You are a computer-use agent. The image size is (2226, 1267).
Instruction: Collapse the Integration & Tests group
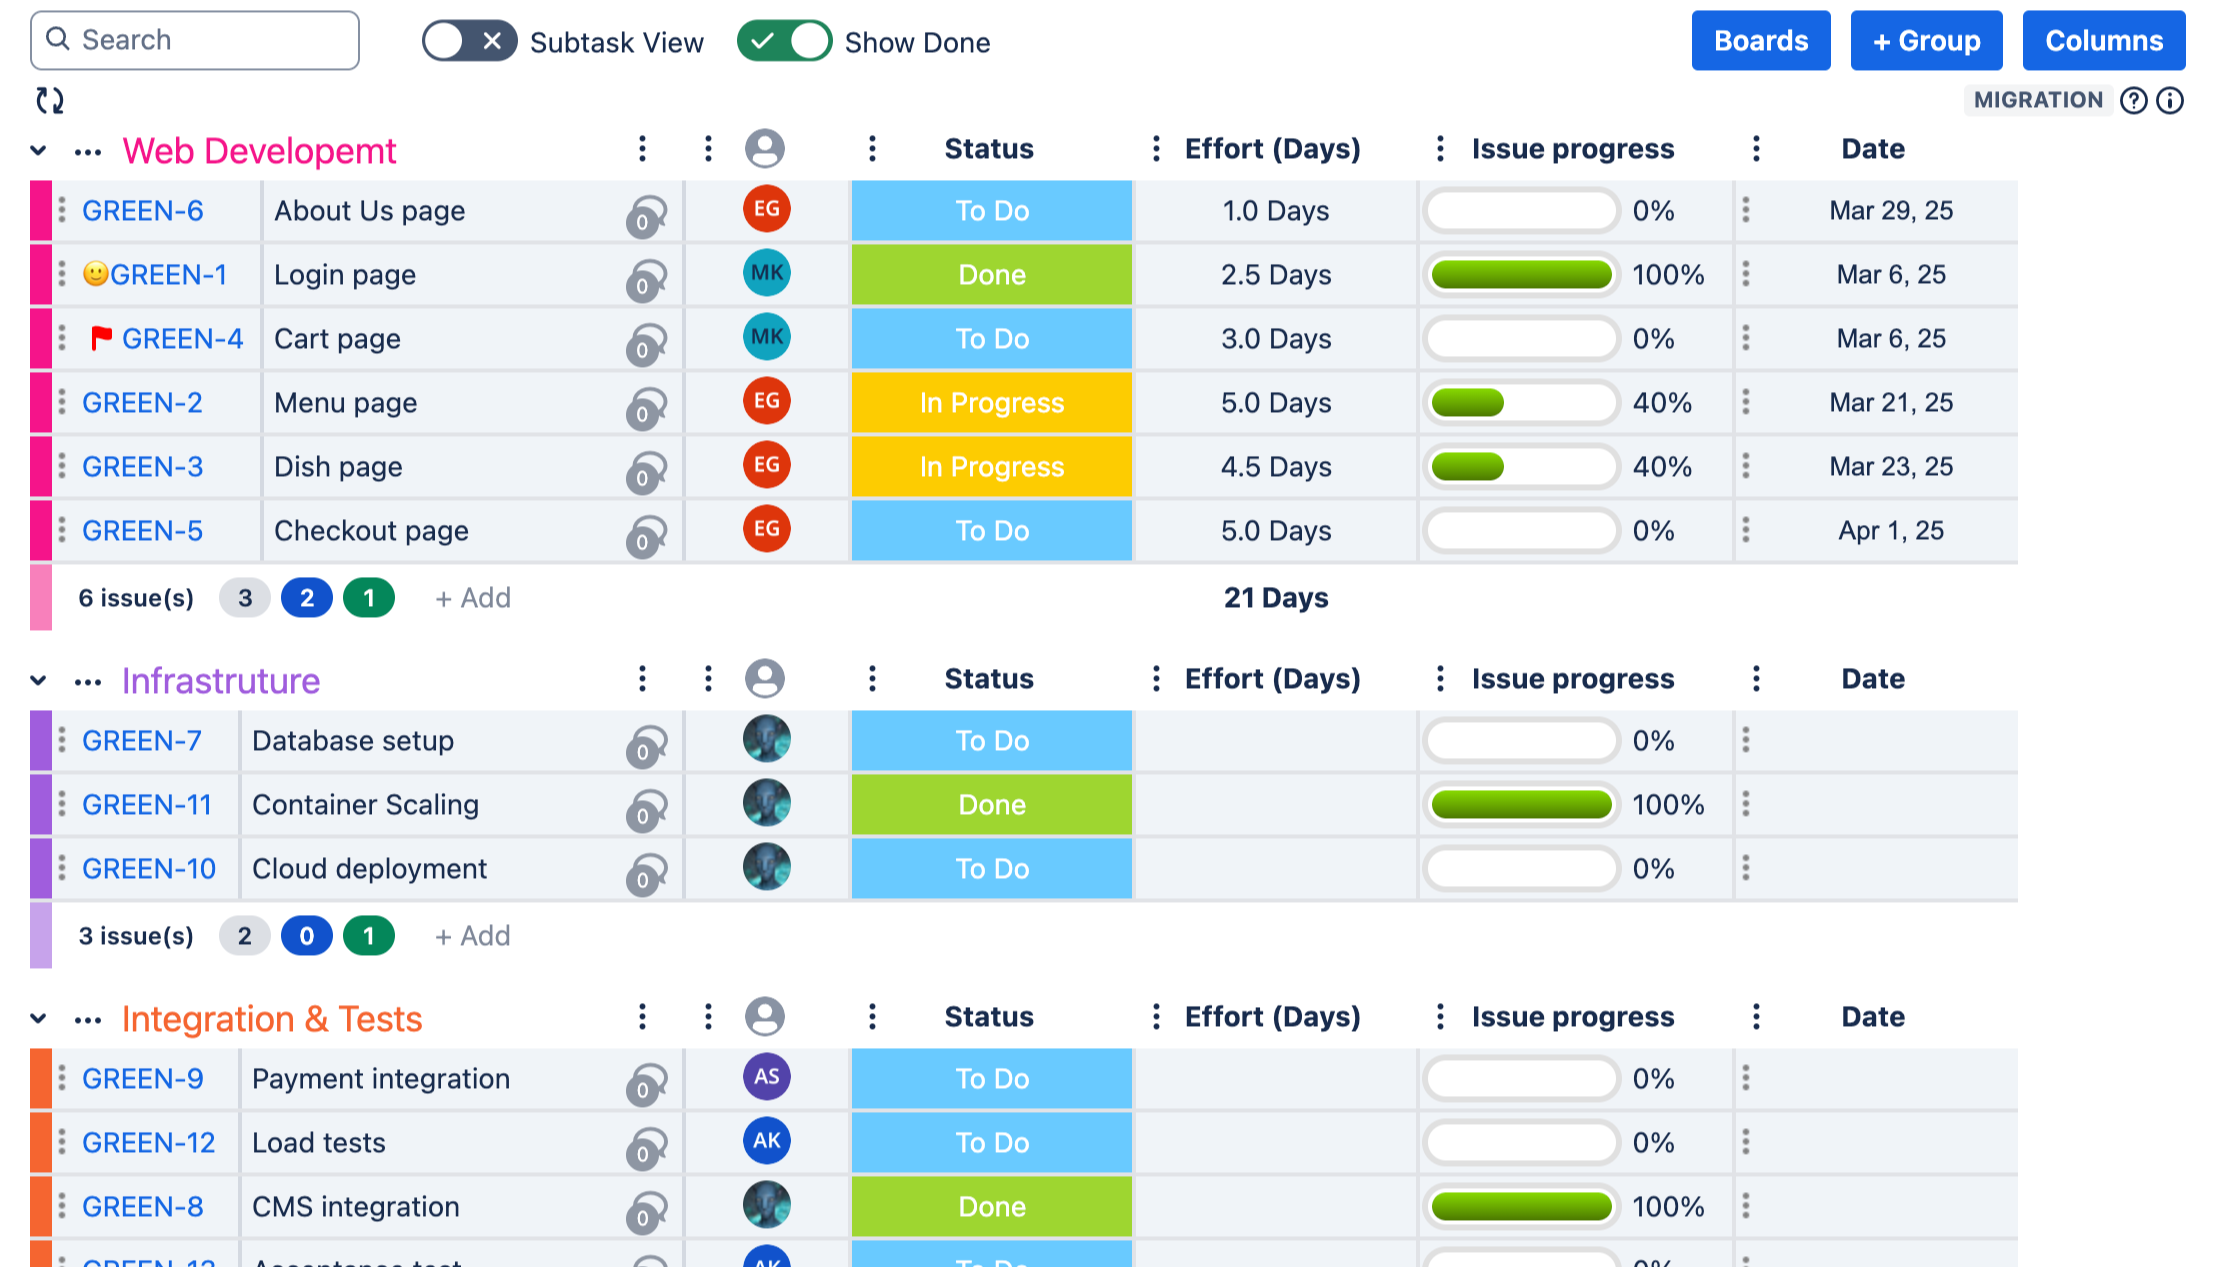(39, 1019)
